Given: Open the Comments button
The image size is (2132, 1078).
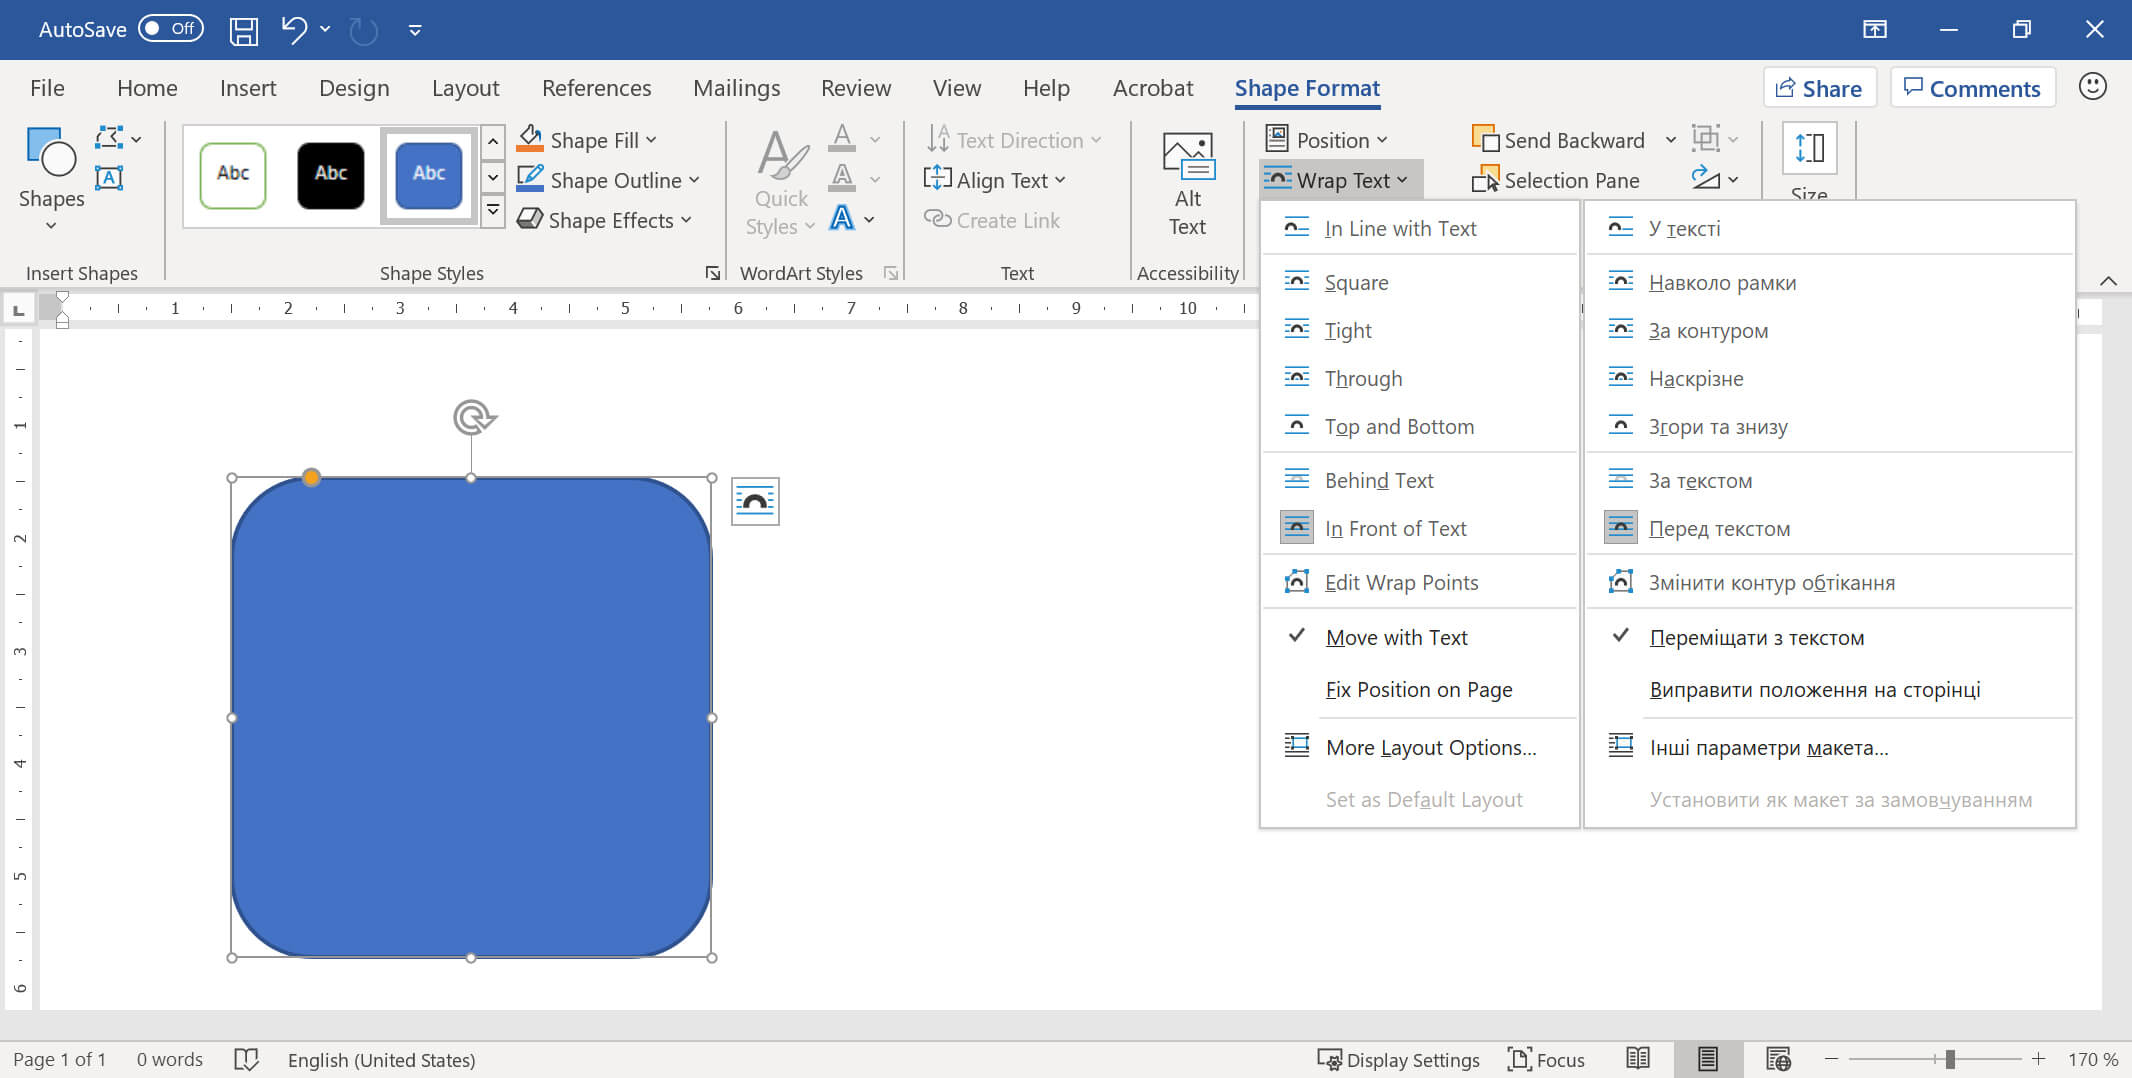Looking at the screenshot, I should pyautogui.click(x=1972, y=88).
